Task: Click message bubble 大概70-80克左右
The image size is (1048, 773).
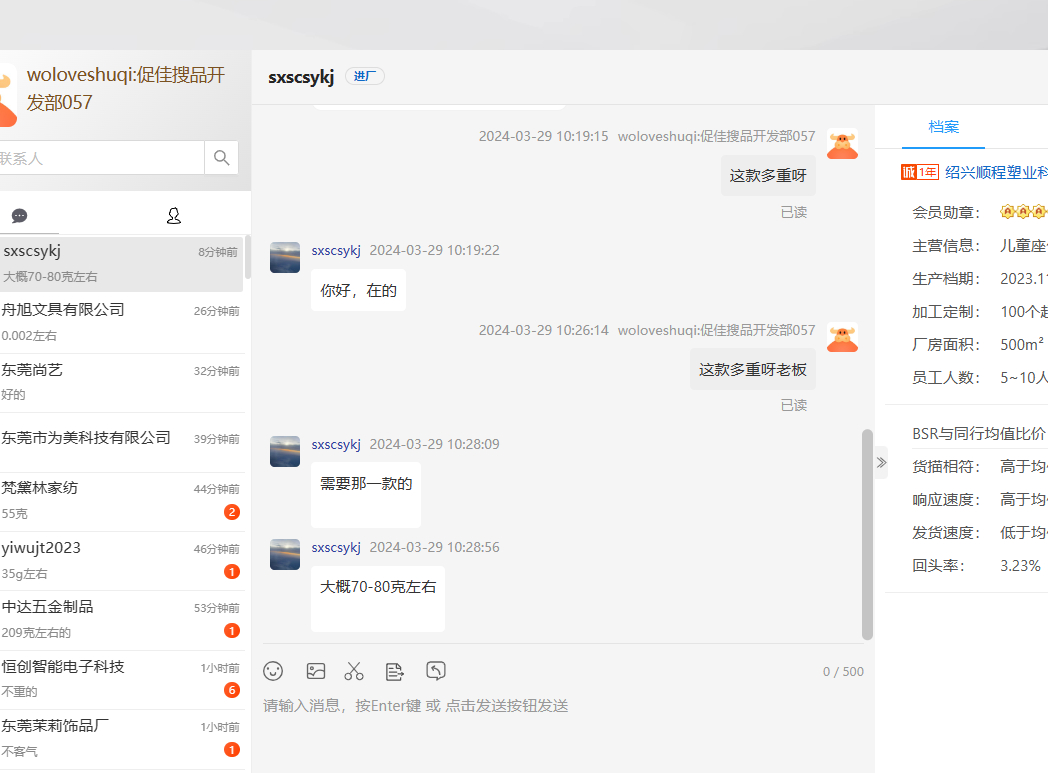Action: coord(378,599)
